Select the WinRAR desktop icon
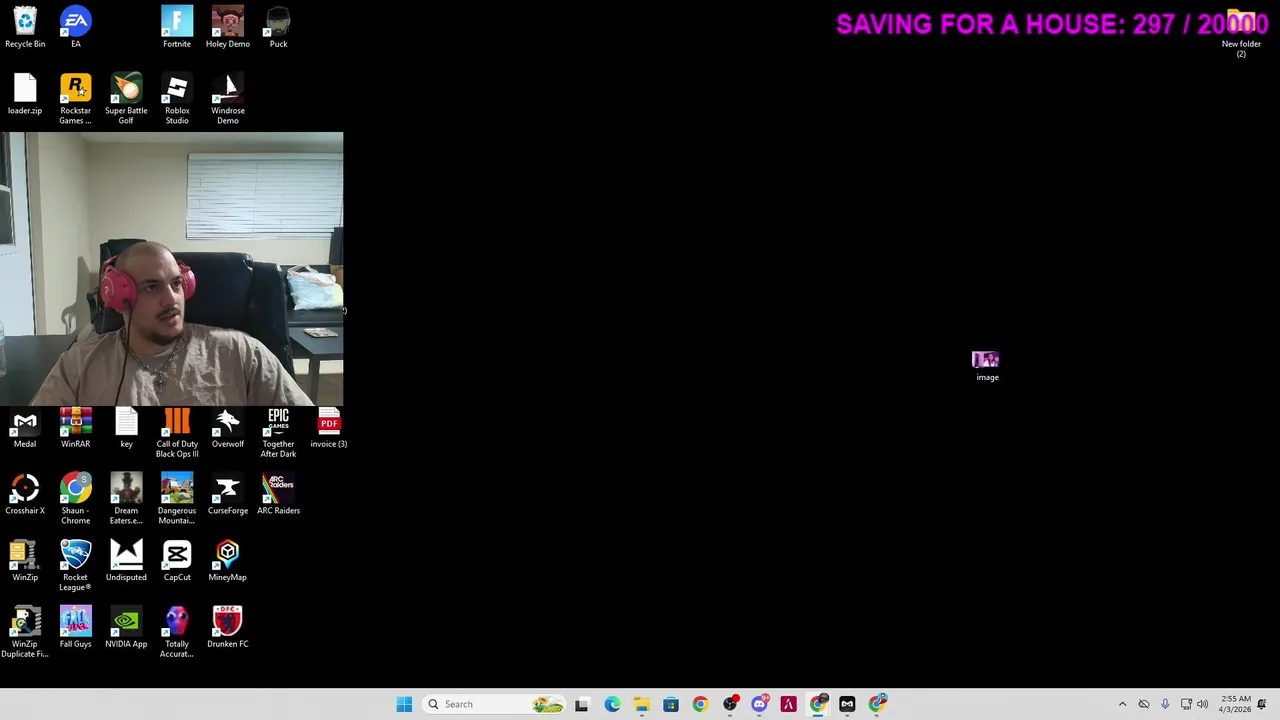This screenshot has width=1280, height=720. click(x=76, y=428)
